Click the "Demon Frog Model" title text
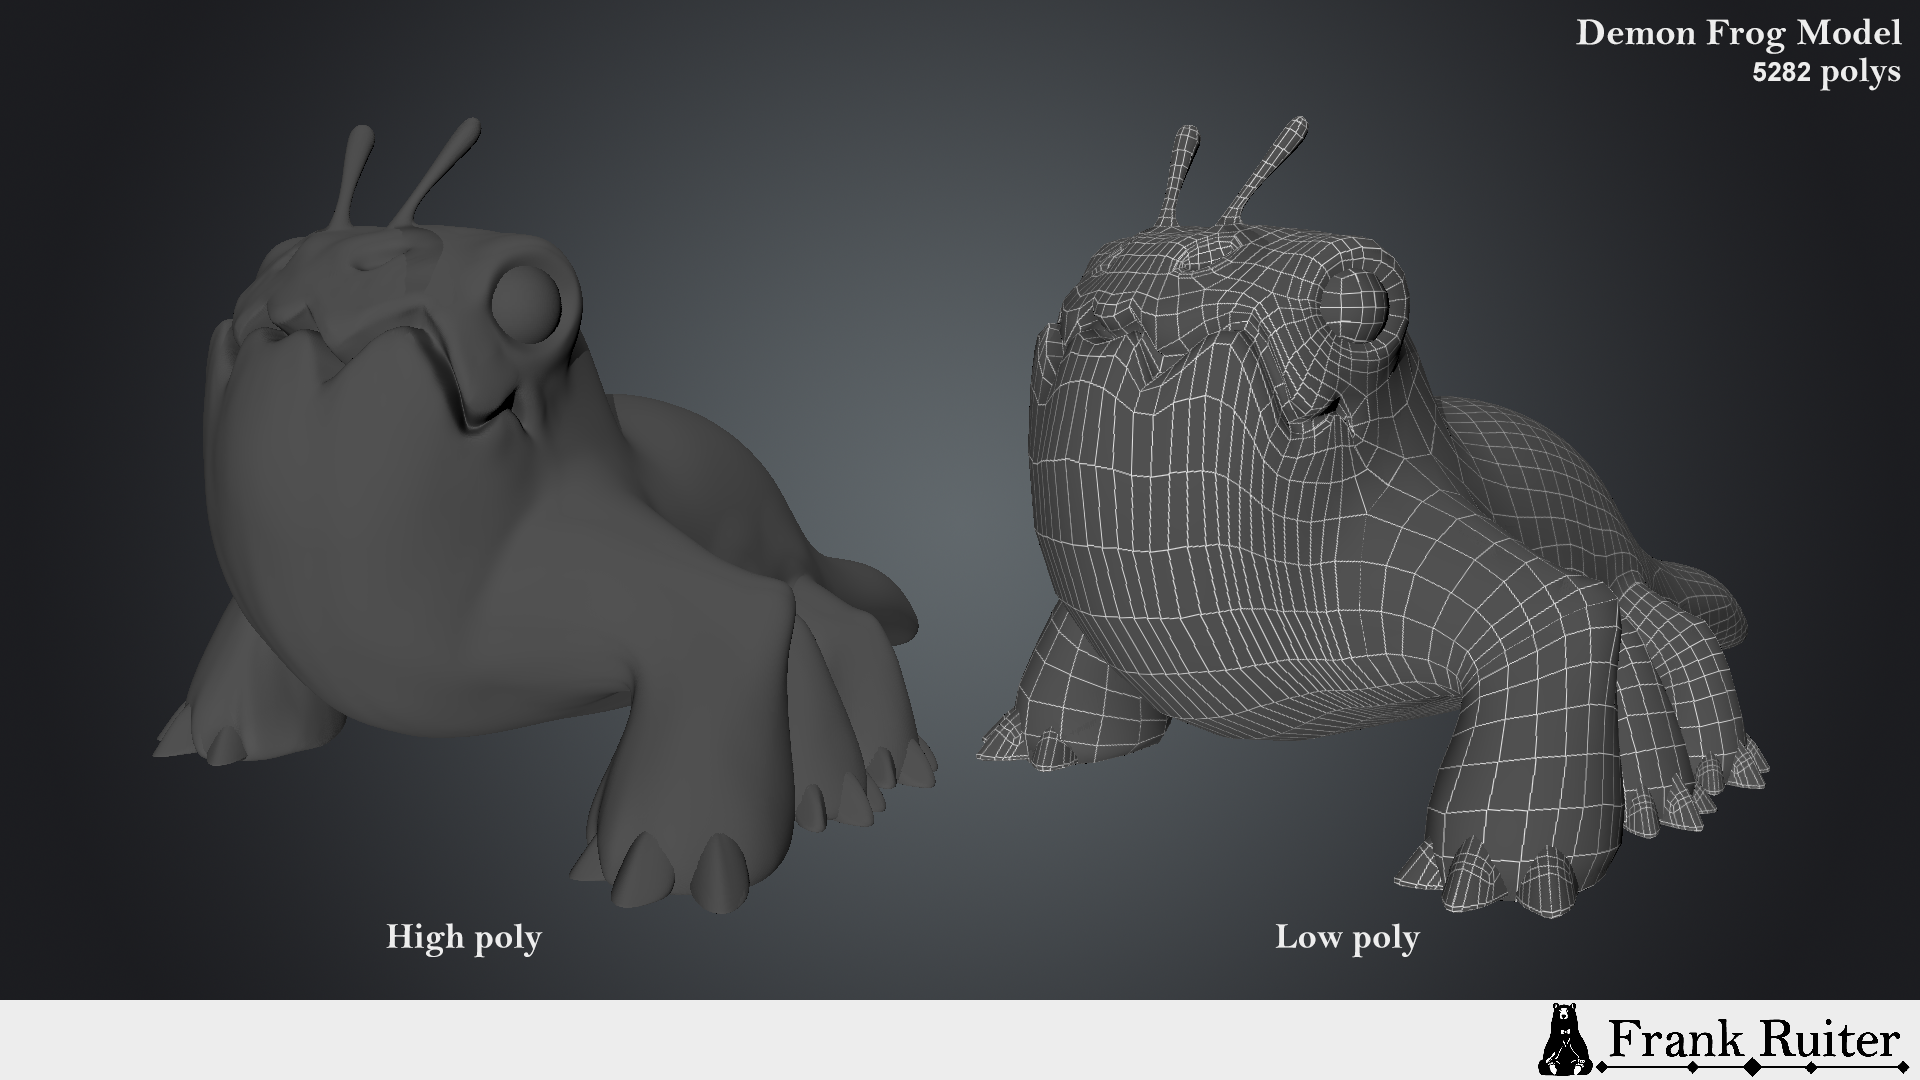This screenshot has width=1920, height=1080. tap(1738, 33)
